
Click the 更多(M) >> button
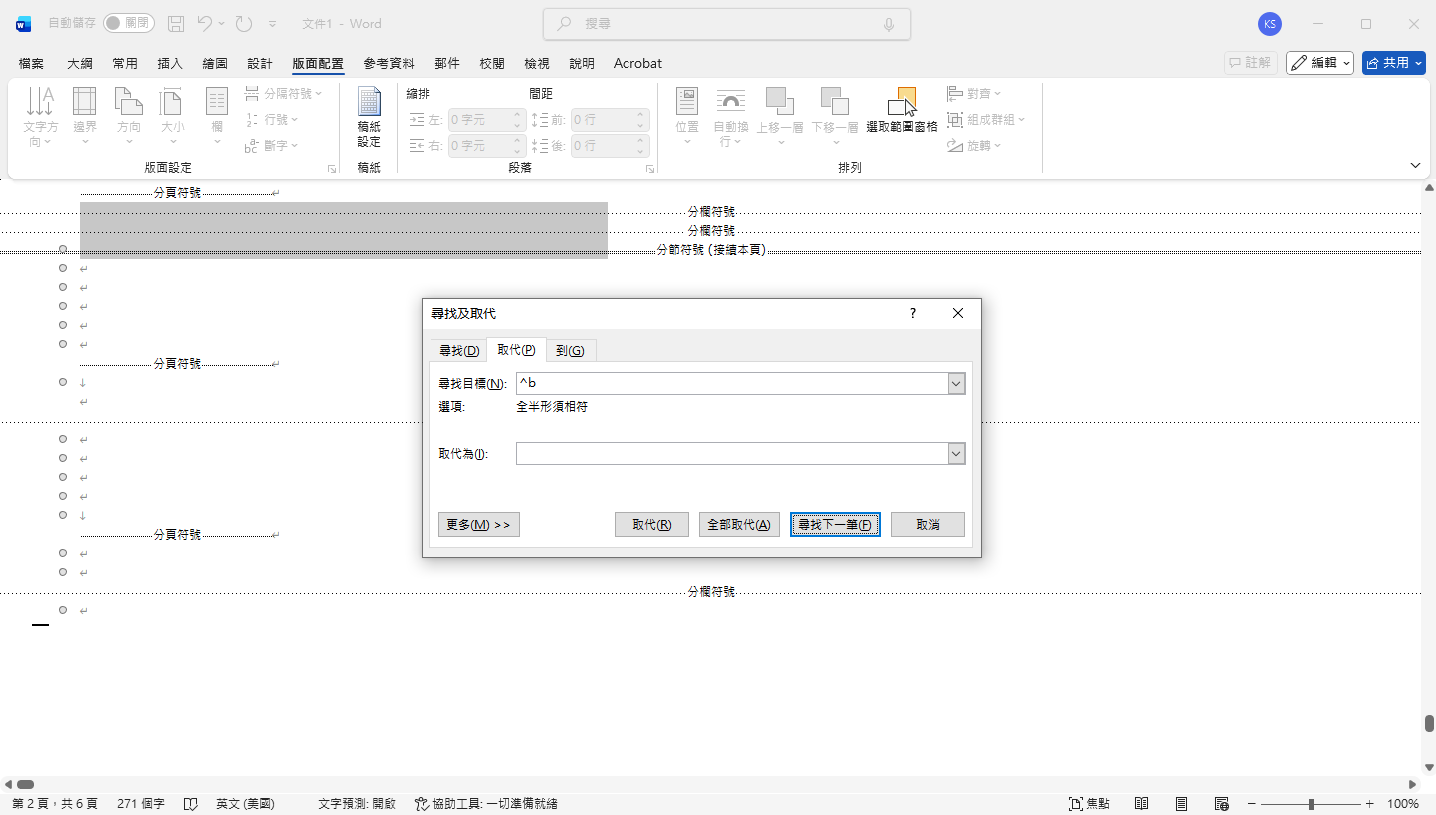478,524
